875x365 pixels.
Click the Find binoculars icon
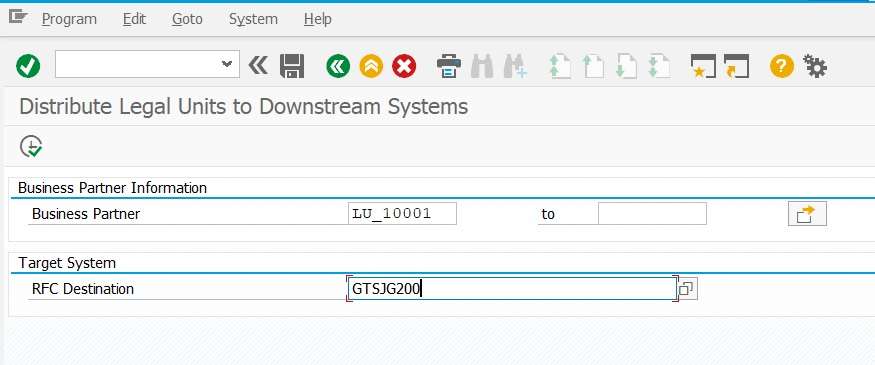(x=482, y=66)
